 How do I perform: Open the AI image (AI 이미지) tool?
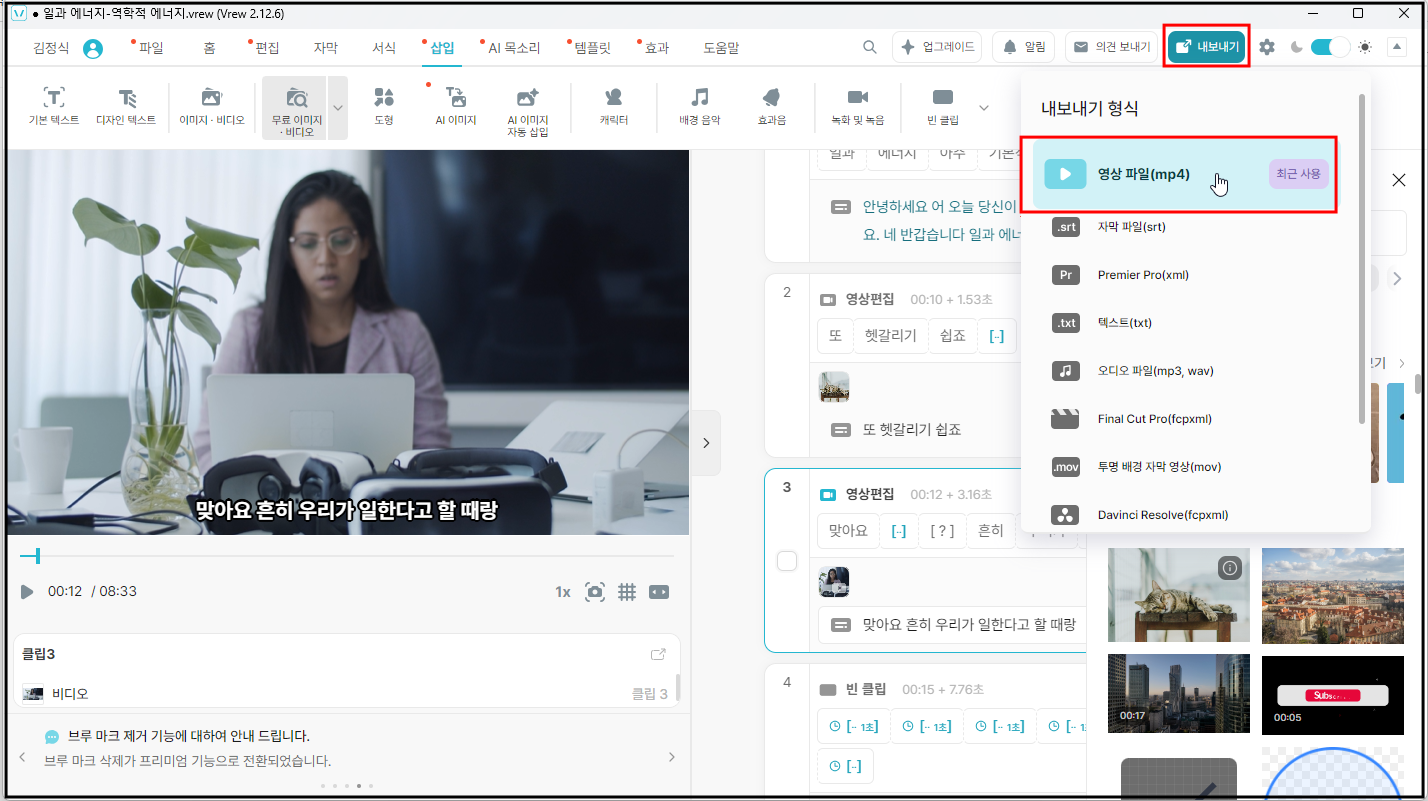(x=455, y=106)
